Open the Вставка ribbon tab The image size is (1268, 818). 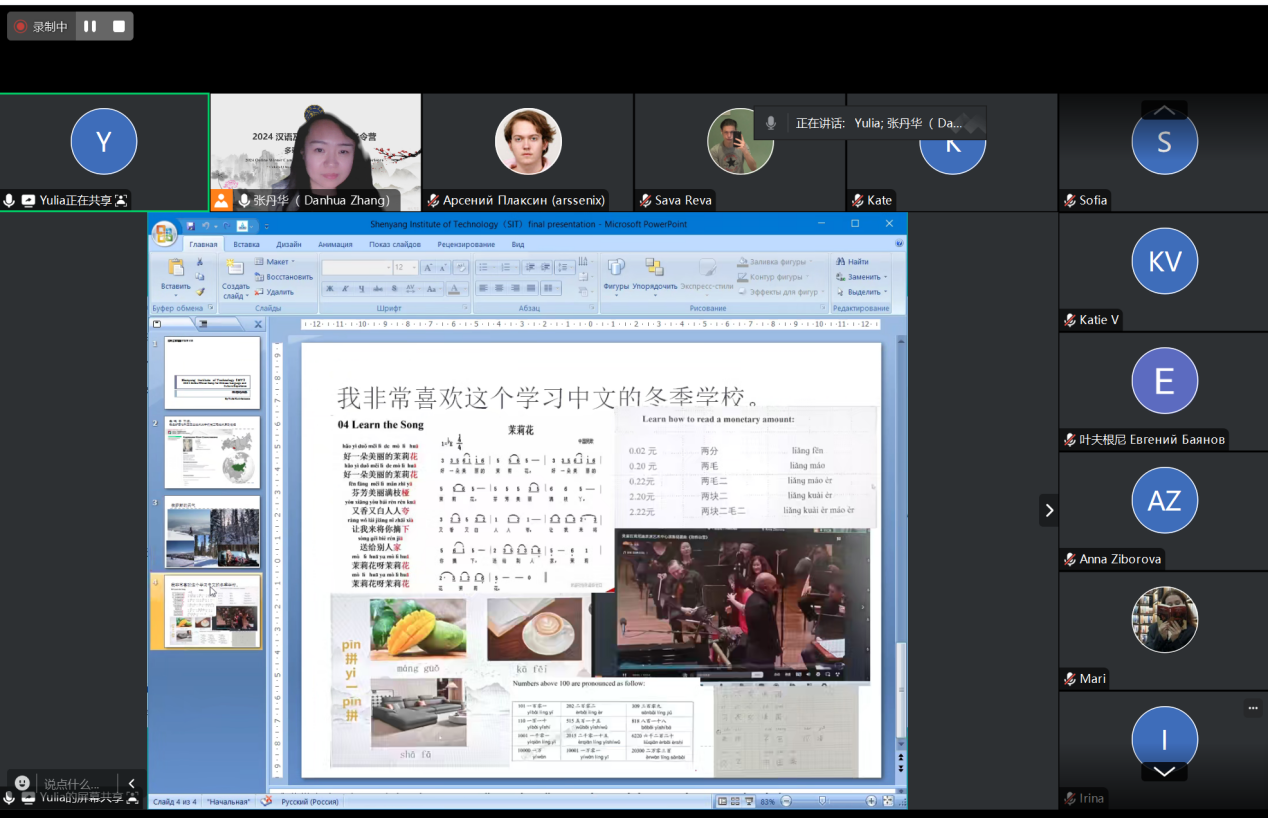(x=246, y=244)
